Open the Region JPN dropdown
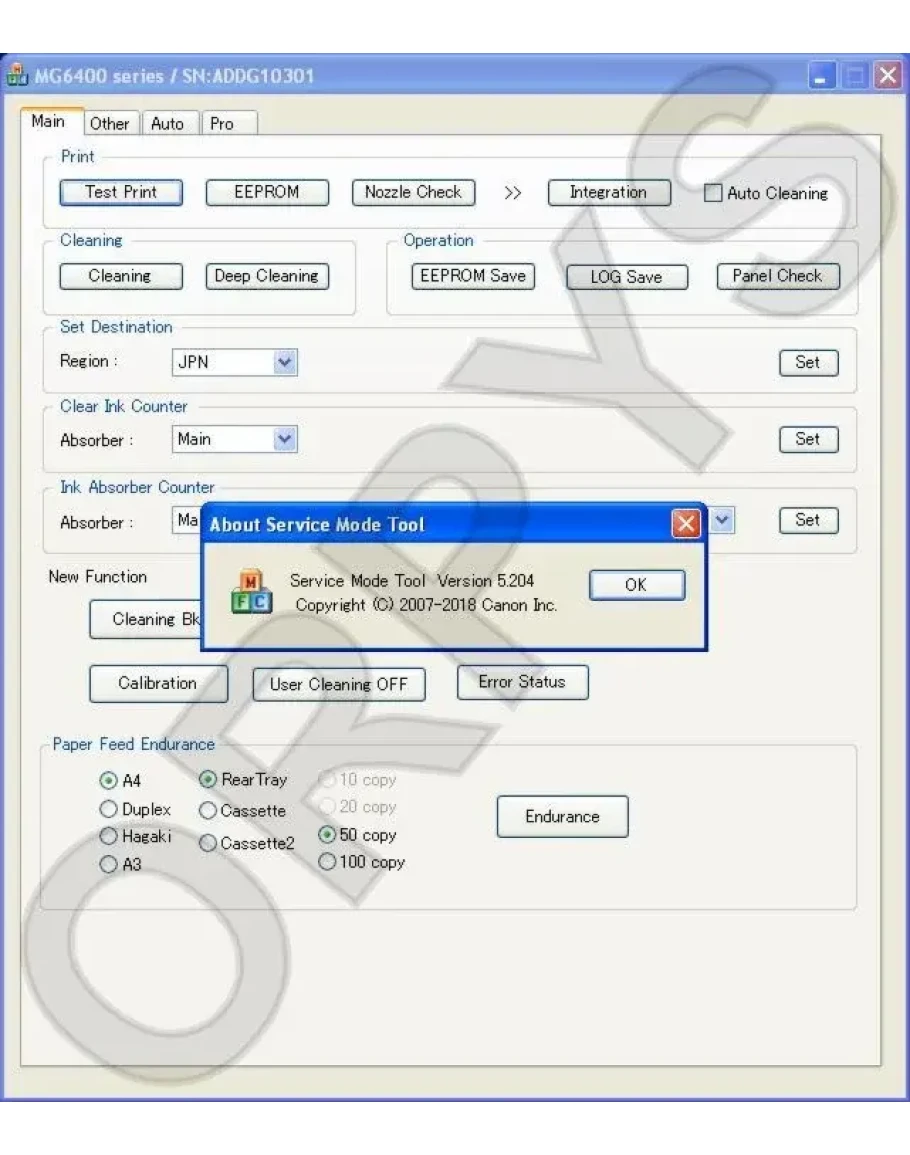This screenshot has width=910, height=1155. coord(285,363)
